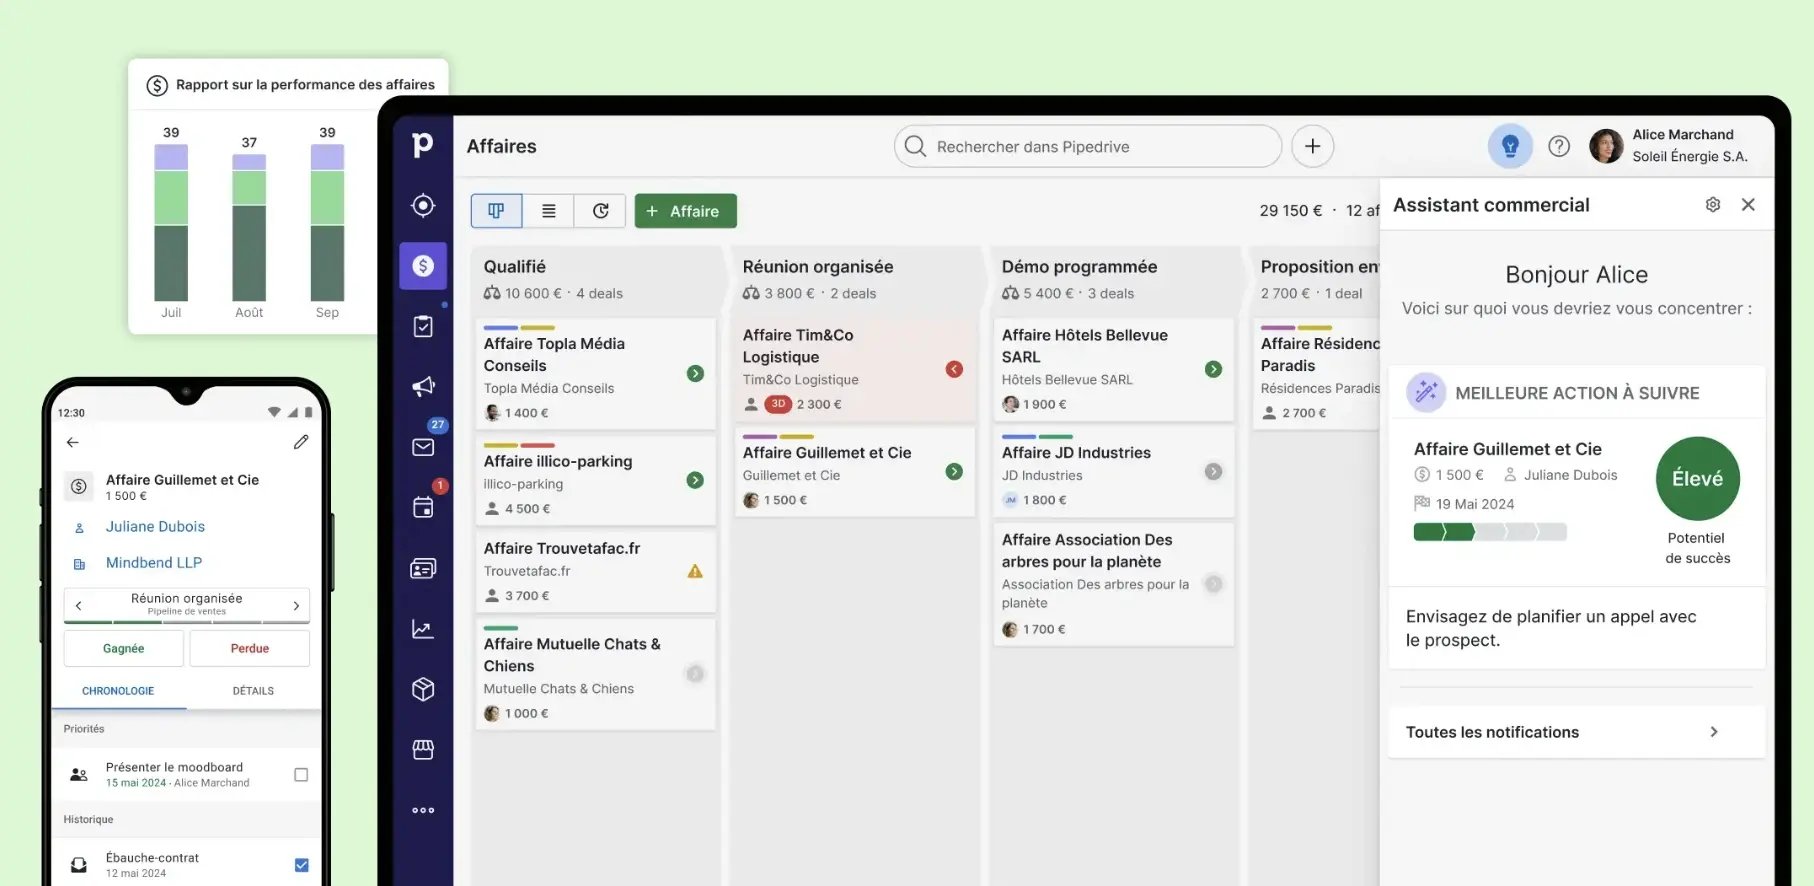Click the Pipedrive logo in sidebar
The width and height of the screenshot is (1814, 886).
click(422, 145)
